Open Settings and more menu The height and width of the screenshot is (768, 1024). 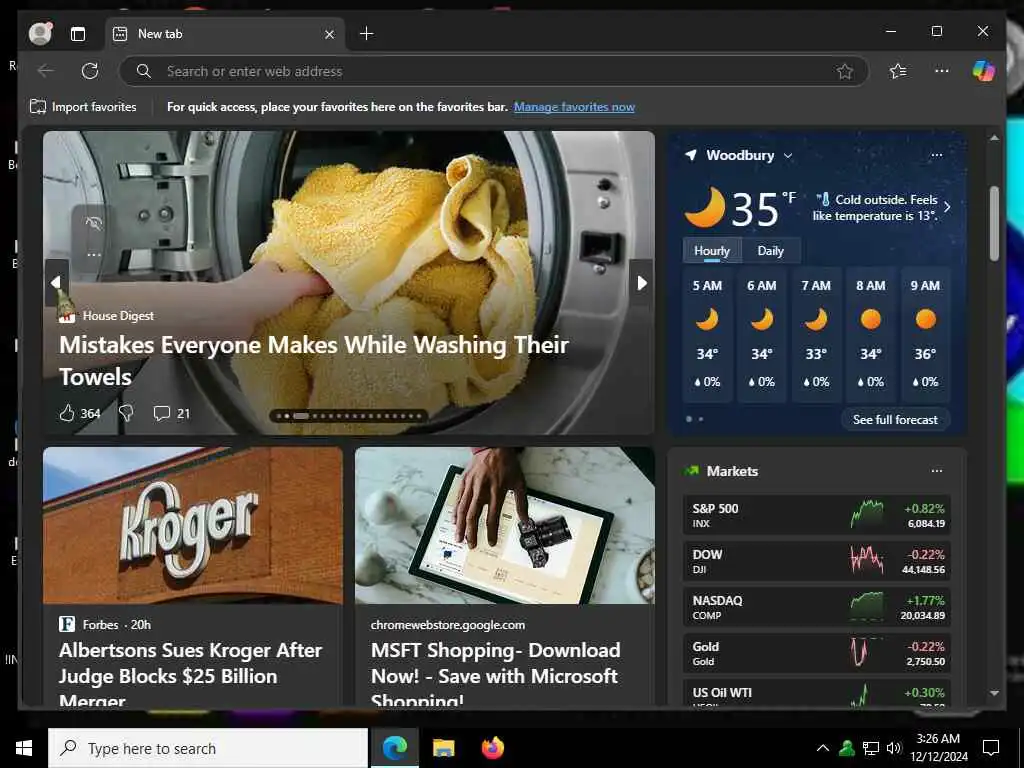(942, 71)
